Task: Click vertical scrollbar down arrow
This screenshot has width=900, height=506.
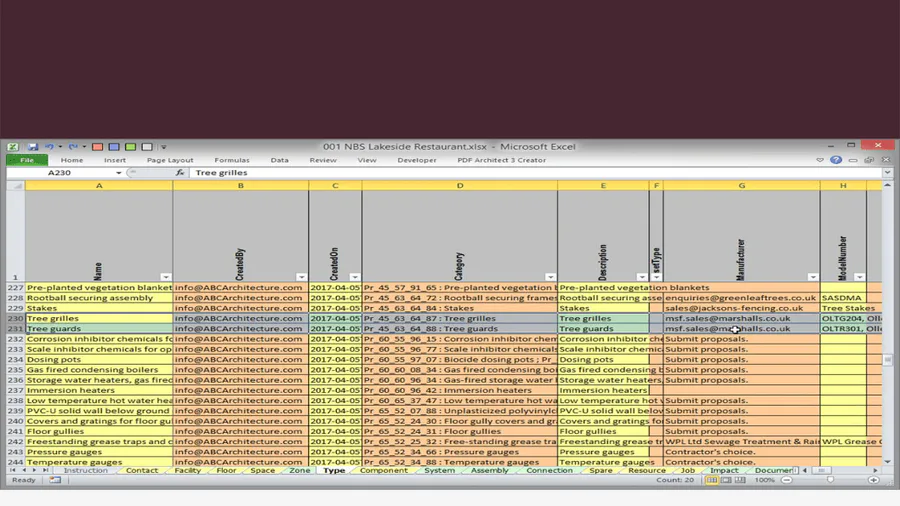Action: [887, 461]
